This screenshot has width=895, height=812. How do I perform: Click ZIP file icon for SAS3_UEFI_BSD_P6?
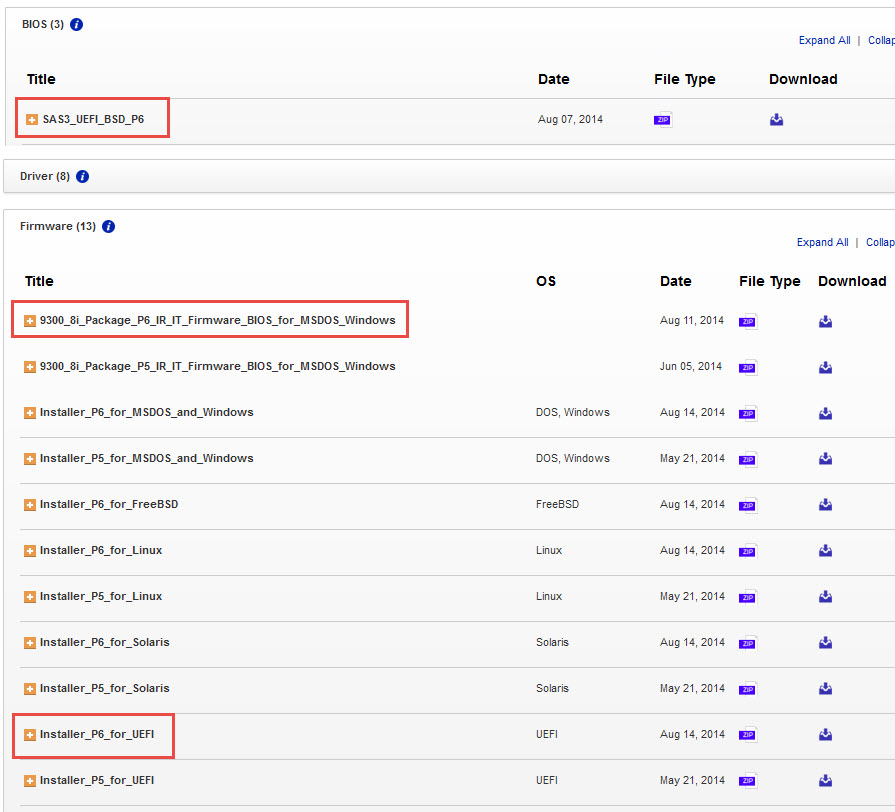click(663, 120)
